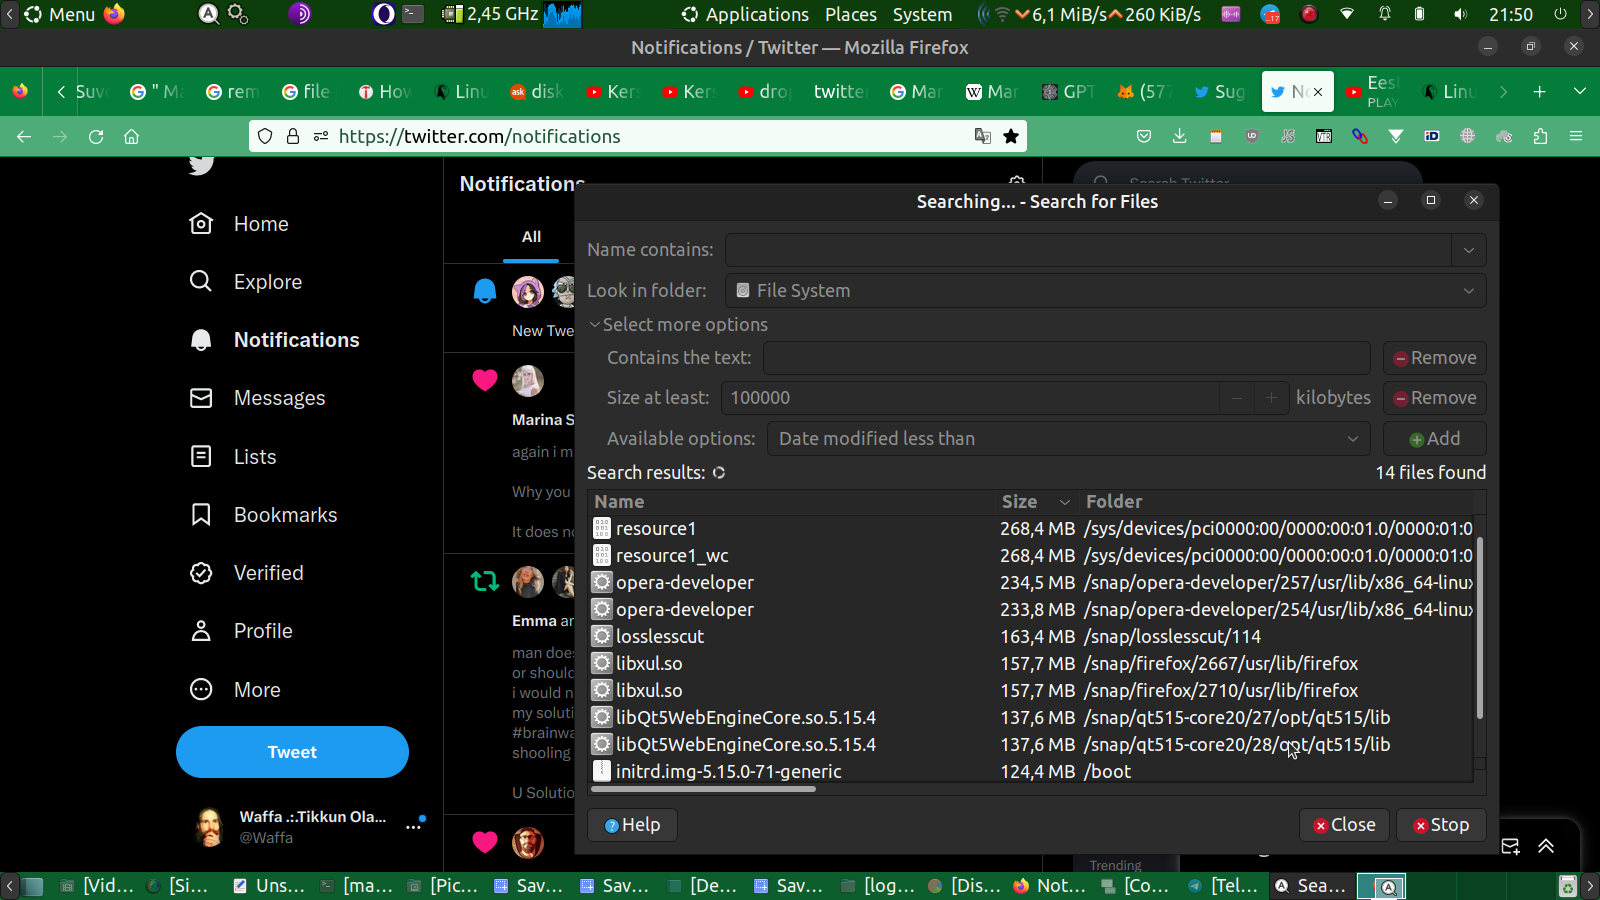Viewport: 1600px width, 900px height.
Task: Go to the Firefox home page
Action: [131, 136]
